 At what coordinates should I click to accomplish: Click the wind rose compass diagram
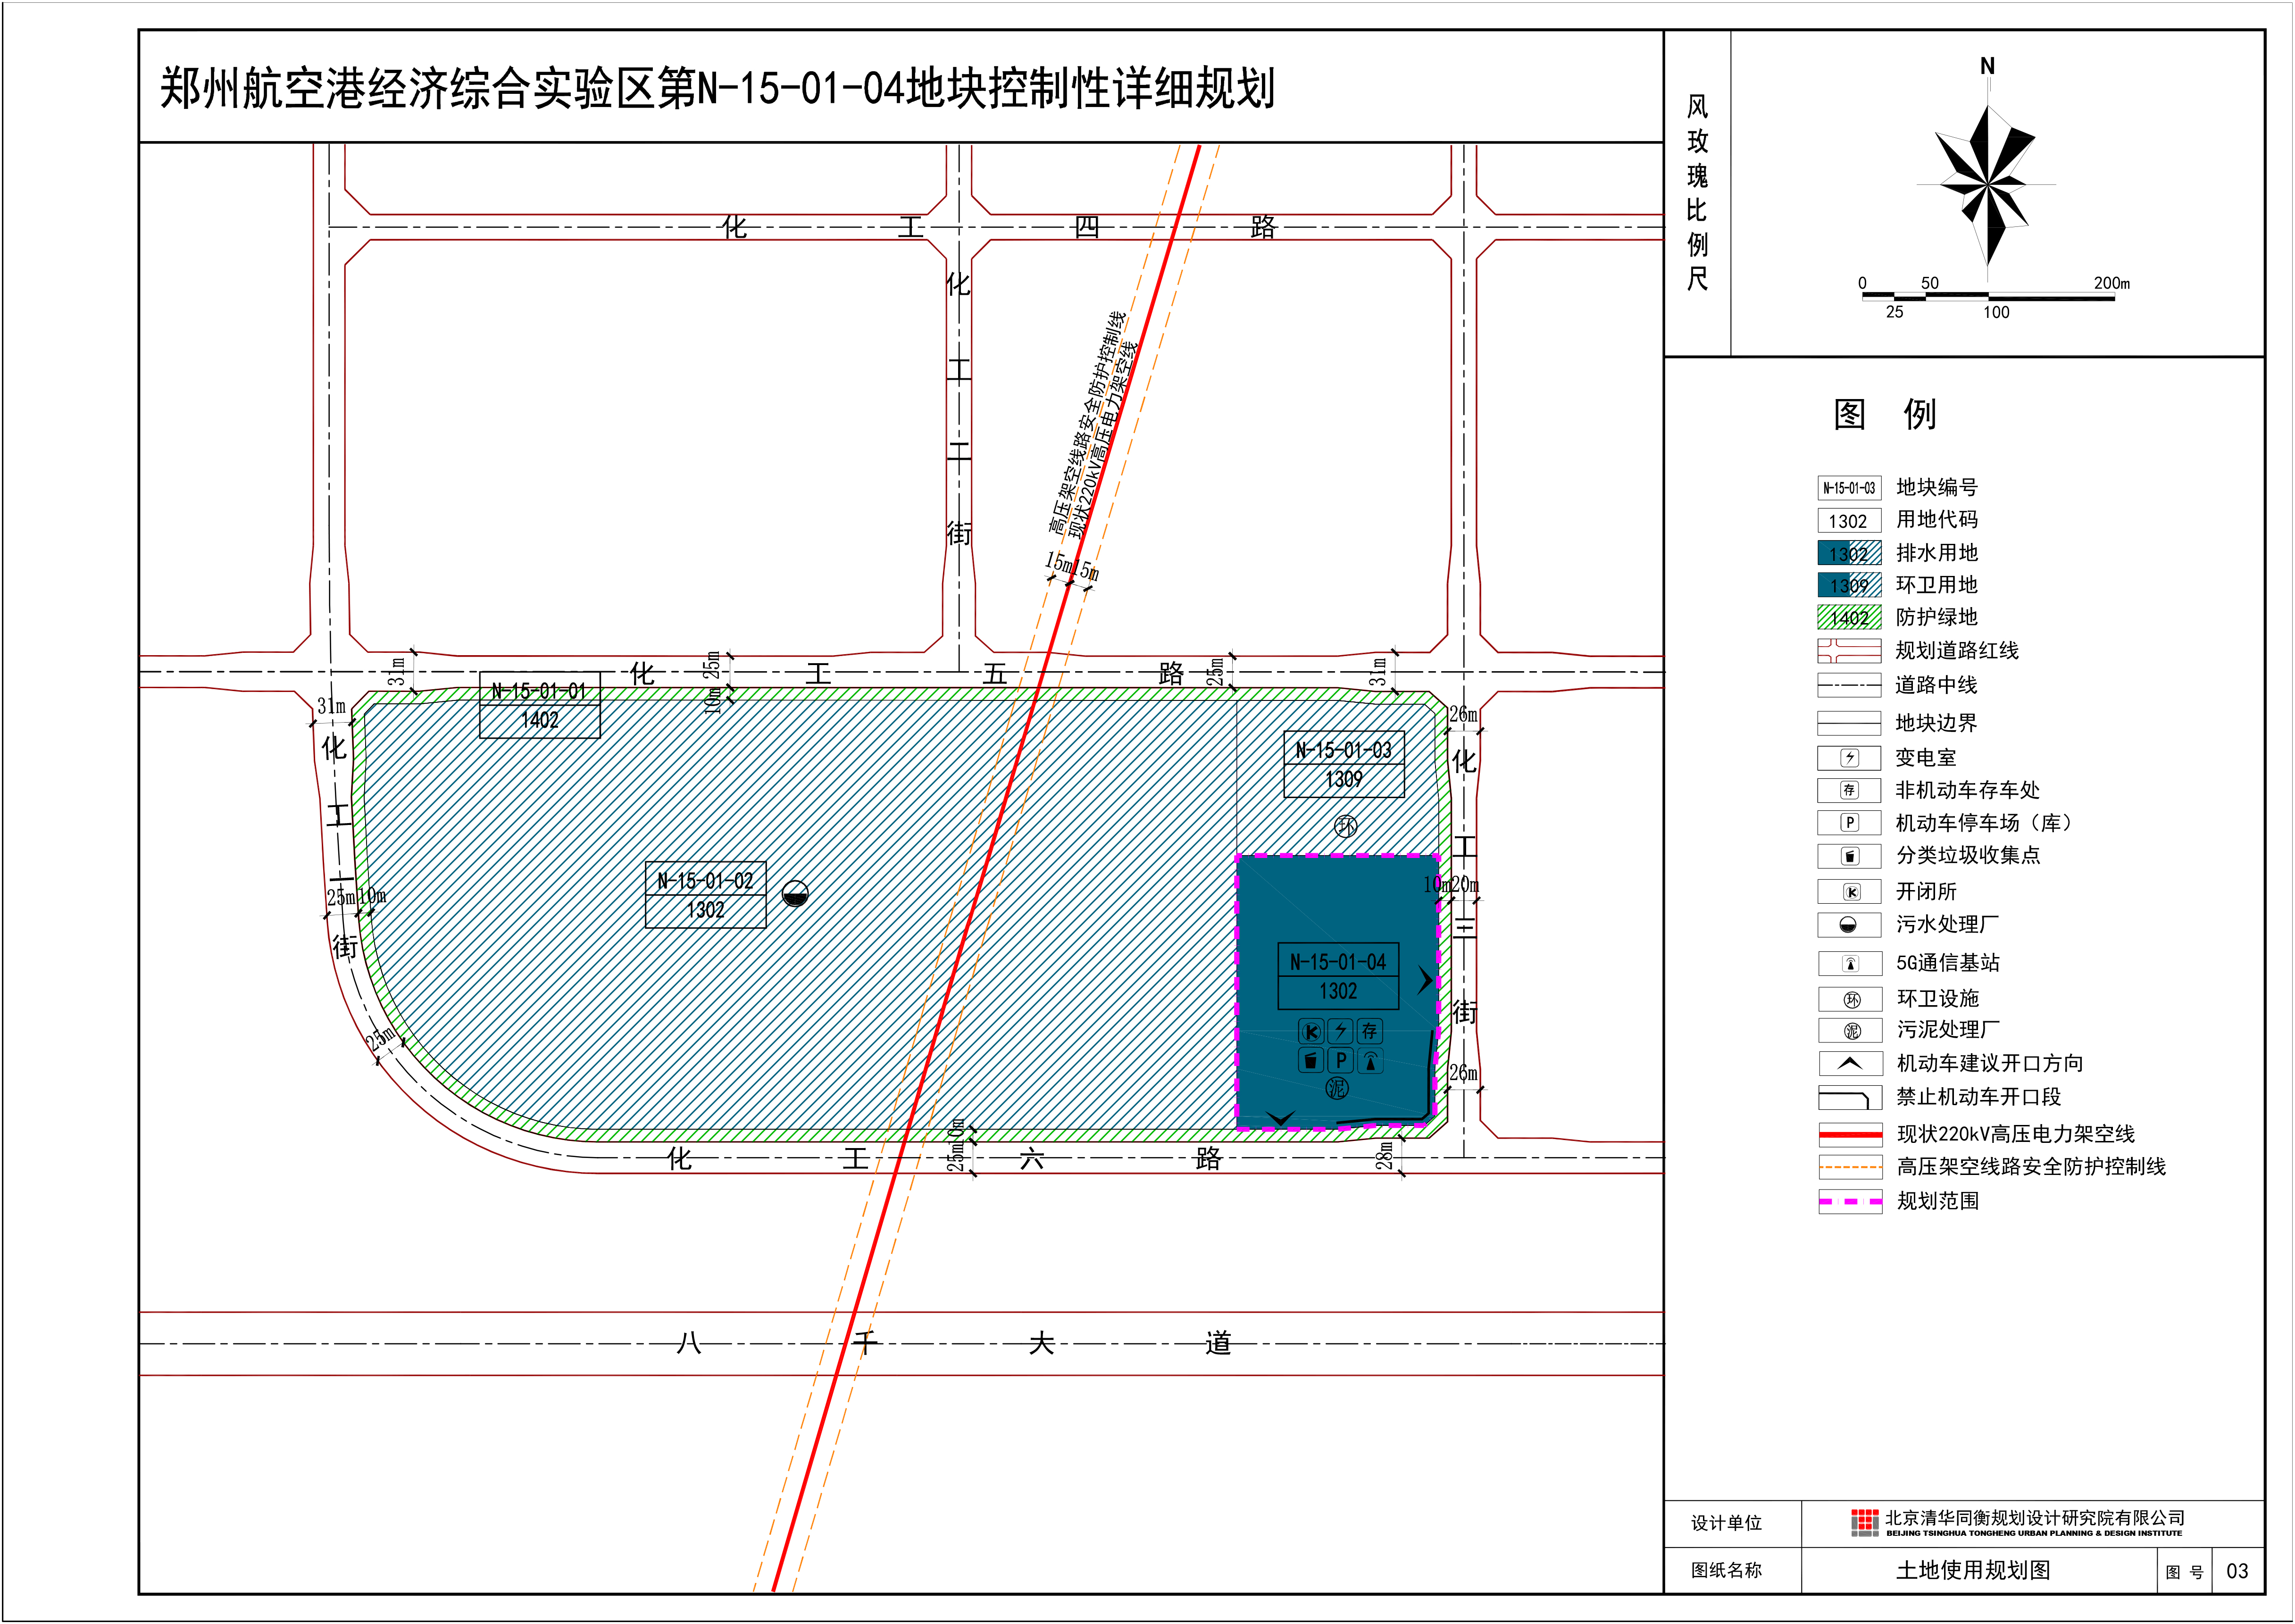point(1987,185)
